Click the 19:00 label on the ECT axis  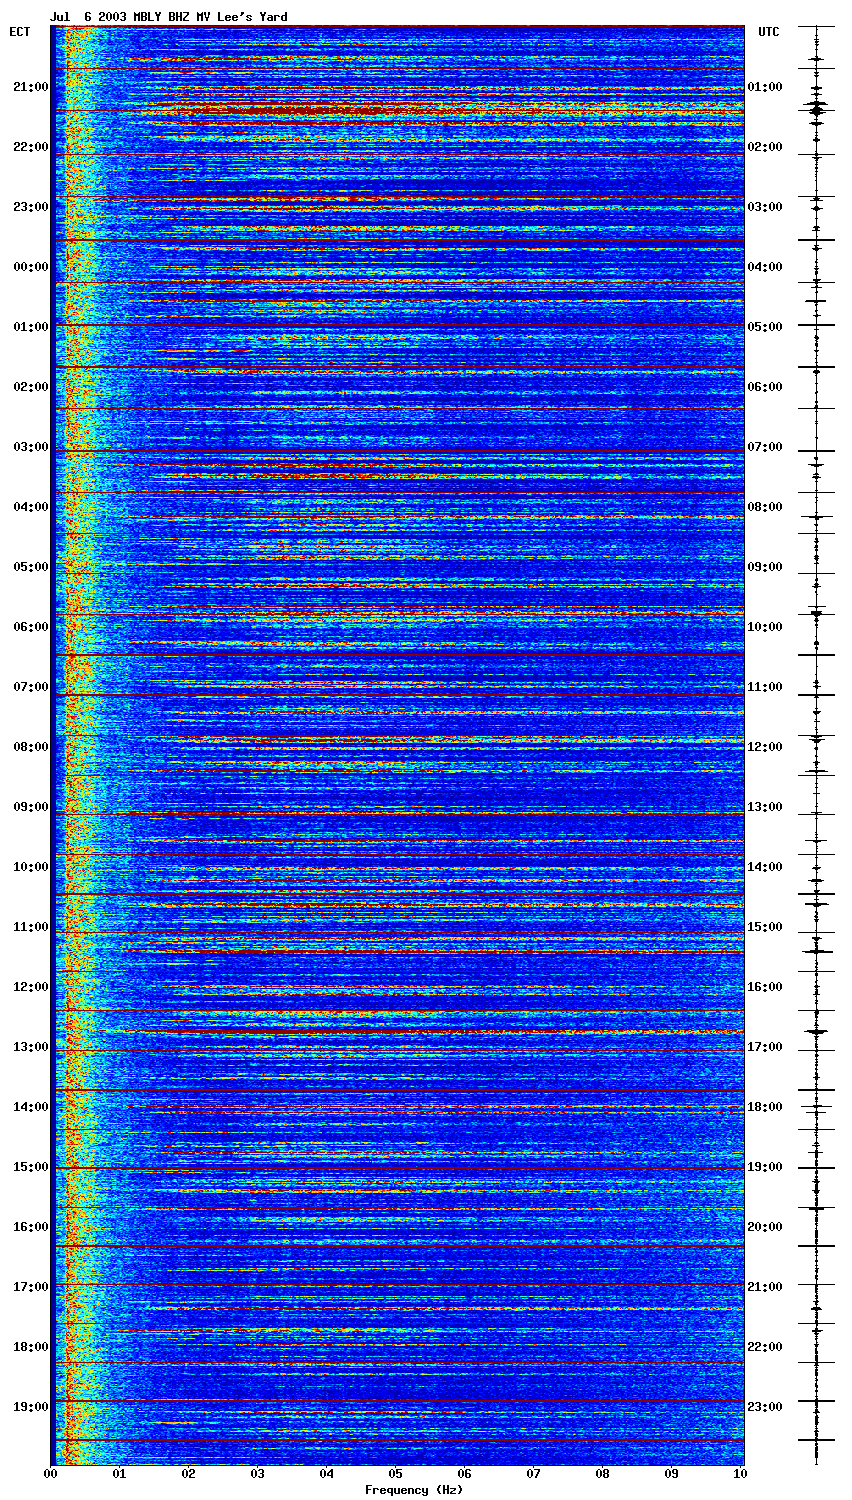31,1407
